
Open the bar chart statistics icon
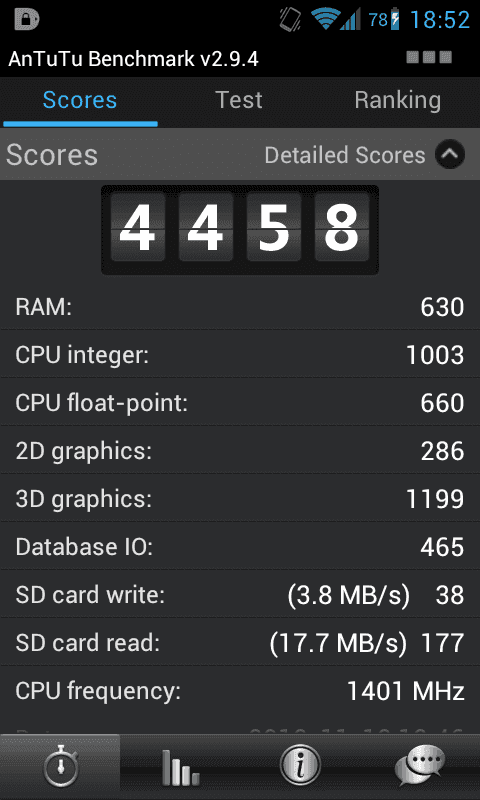point(180,767)
